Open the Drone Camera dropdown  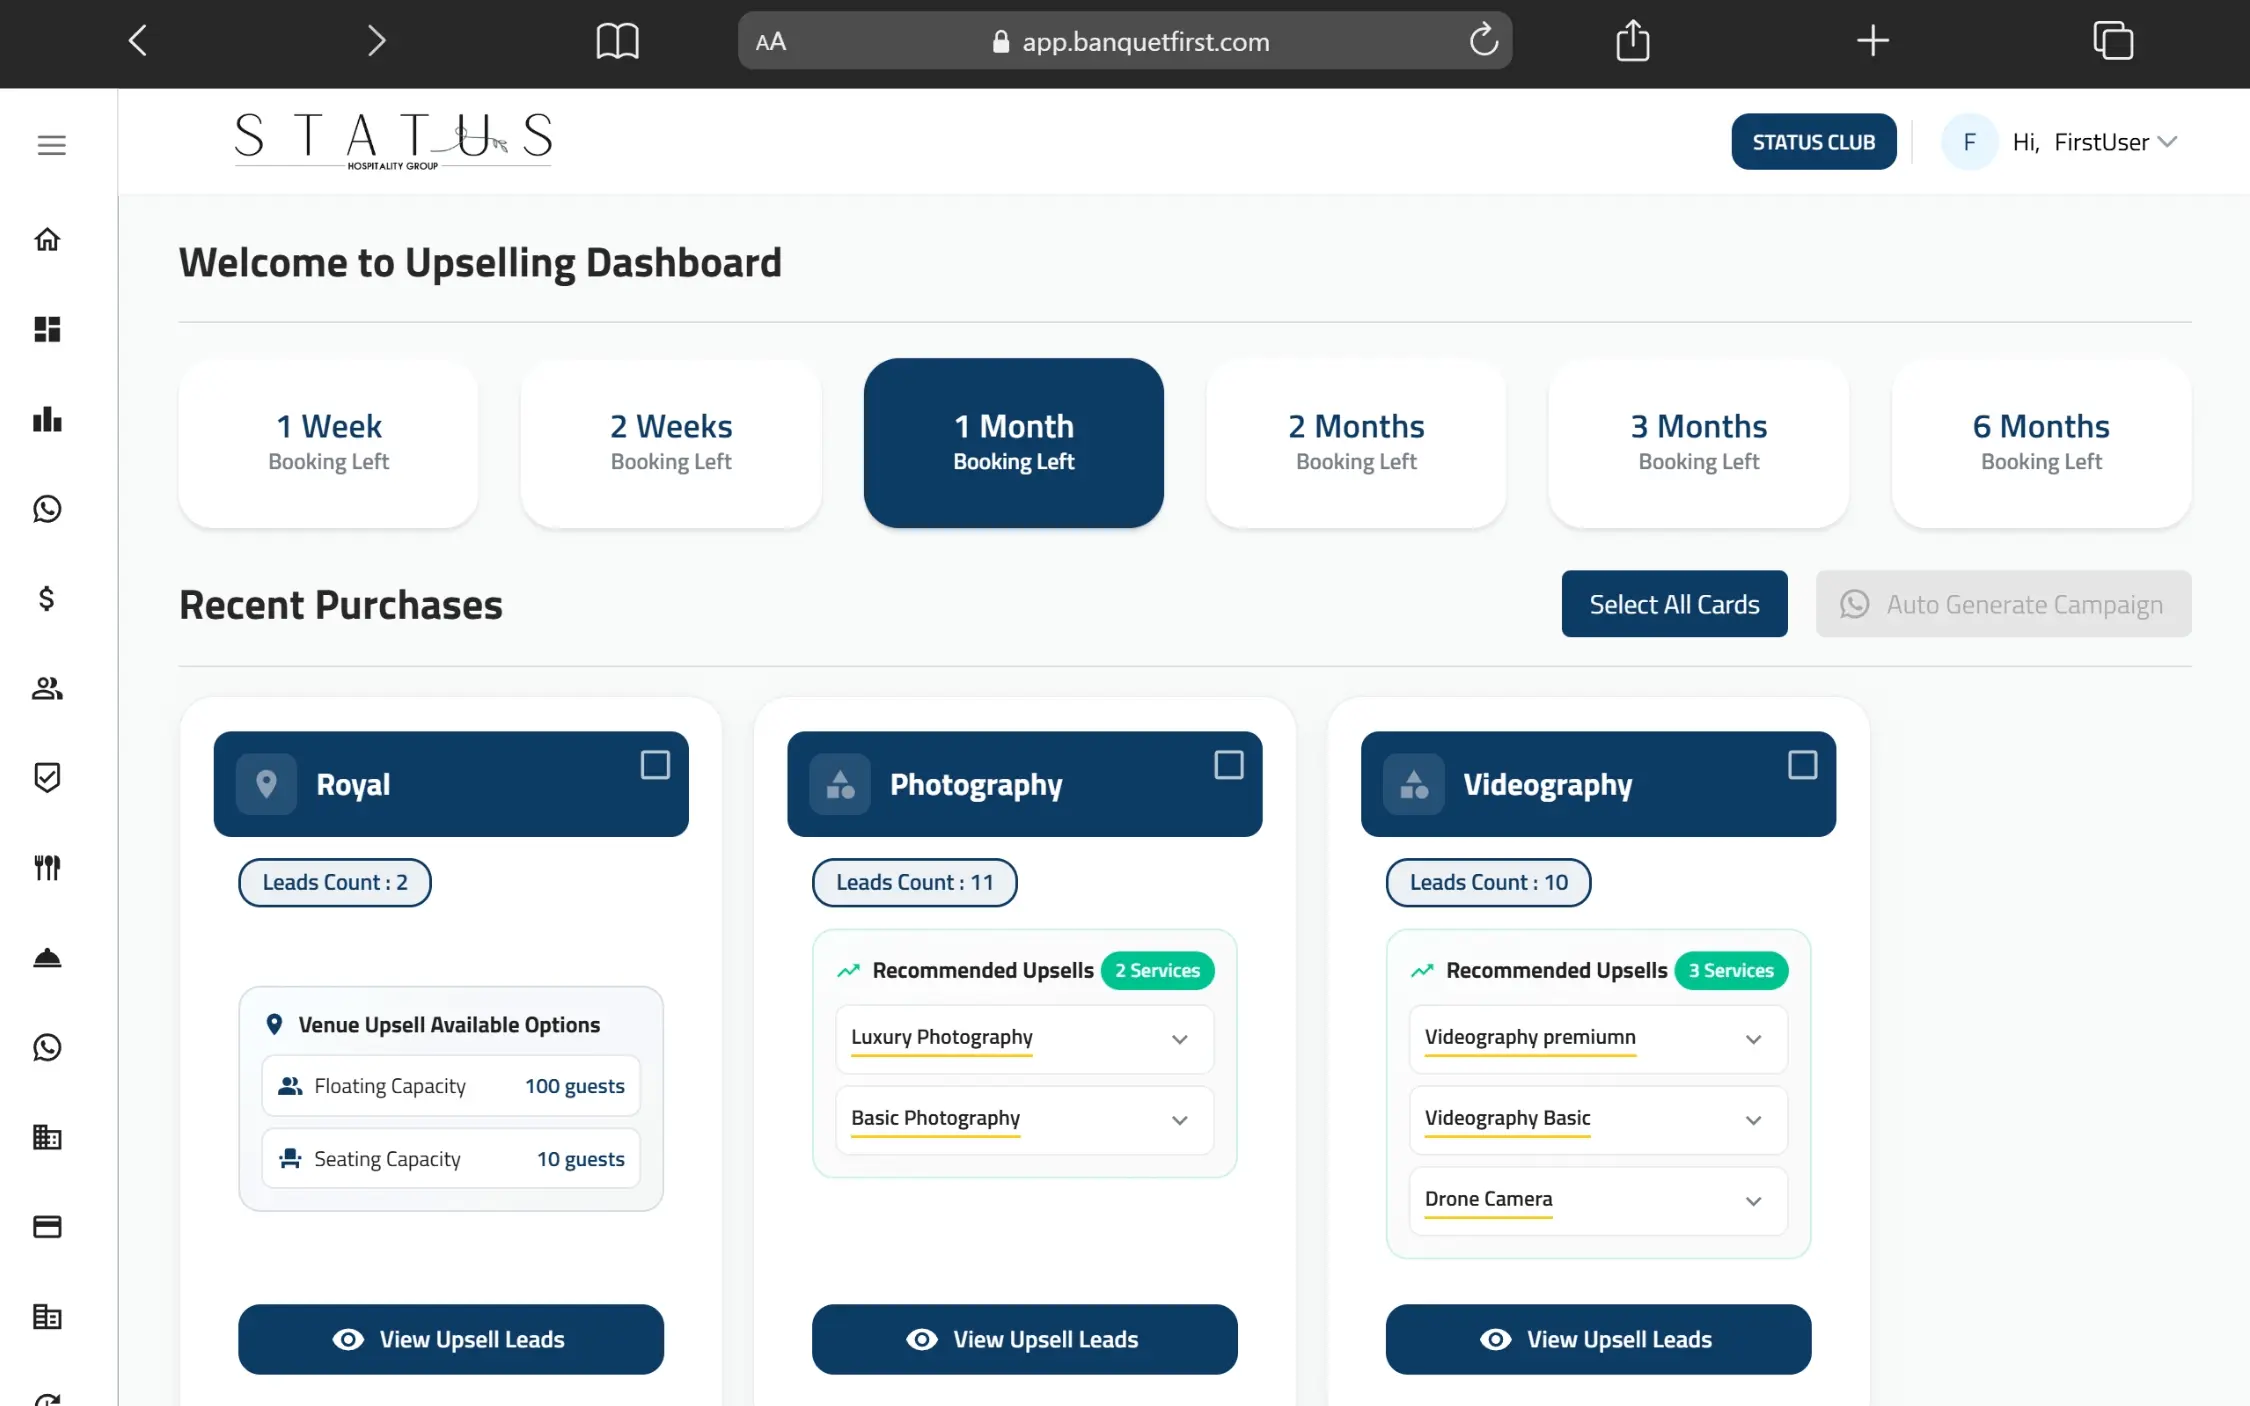click(1753, 1201)
